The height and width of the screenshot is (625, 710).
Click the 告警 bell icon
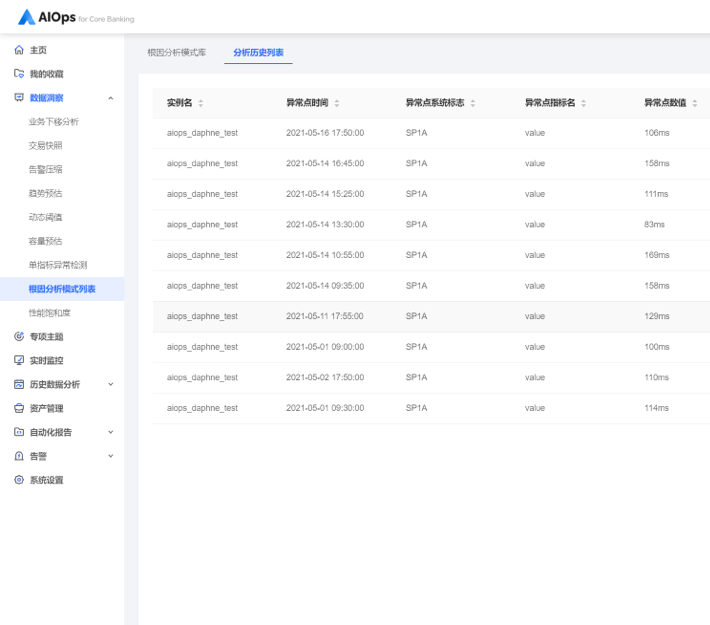(x=19, y=456)
